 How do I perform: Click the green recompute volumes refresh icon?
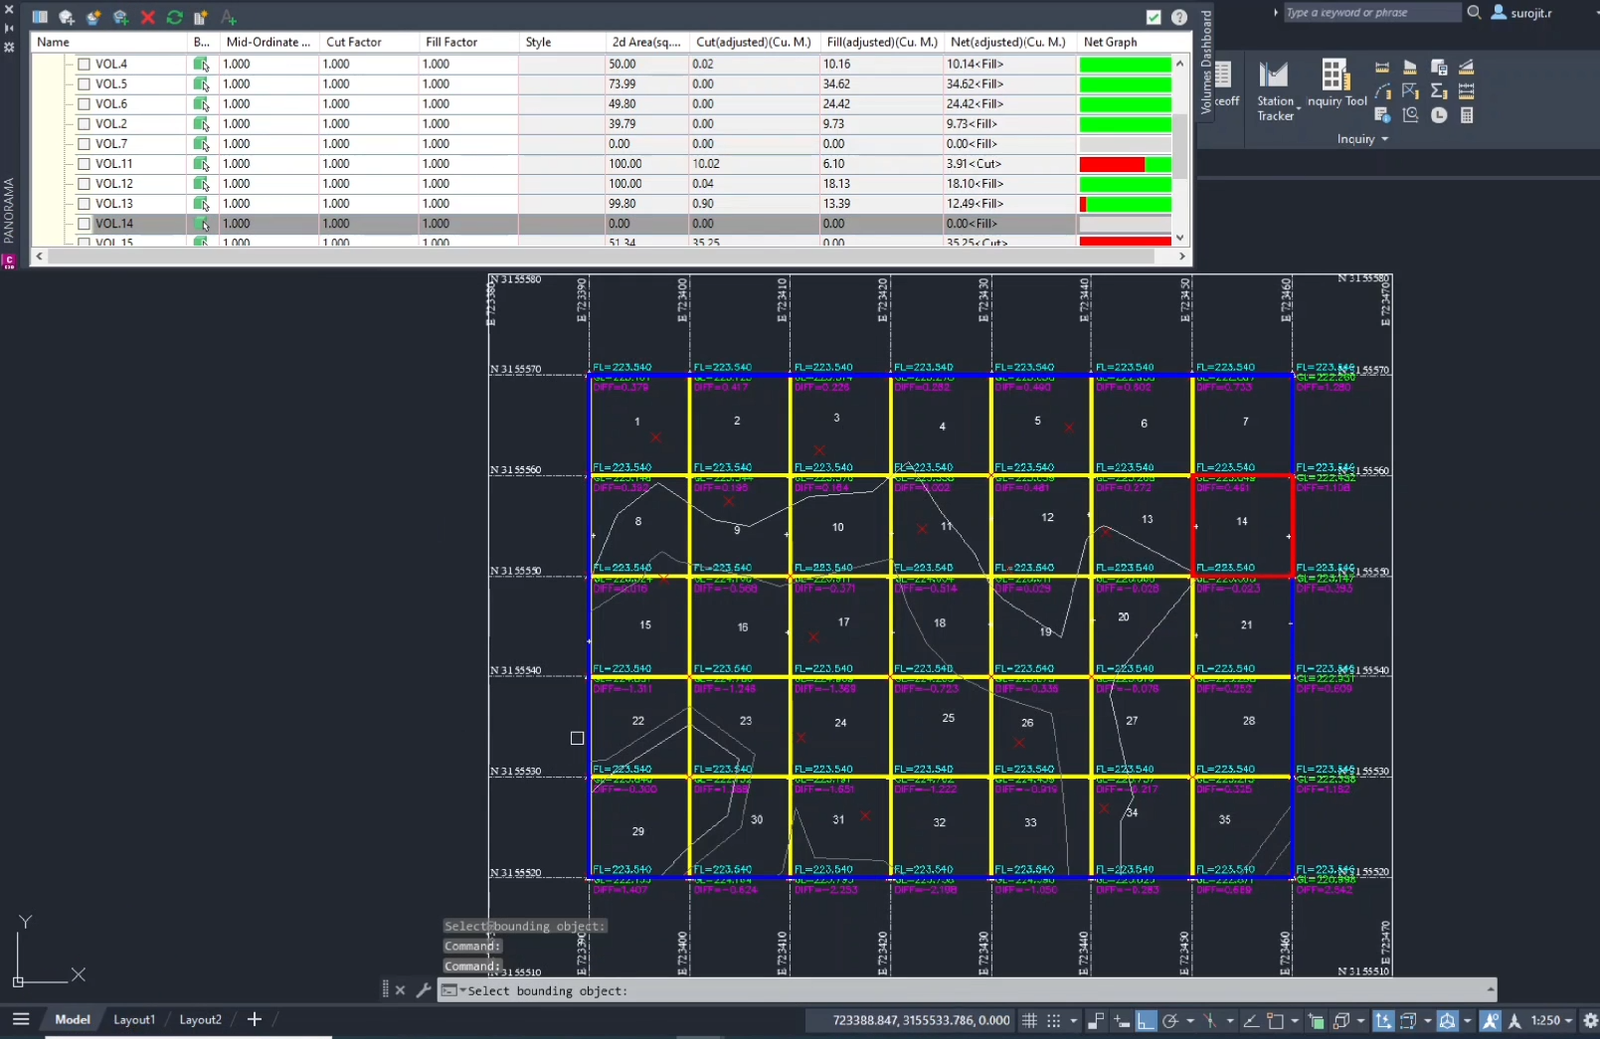[x=175, y=17]
